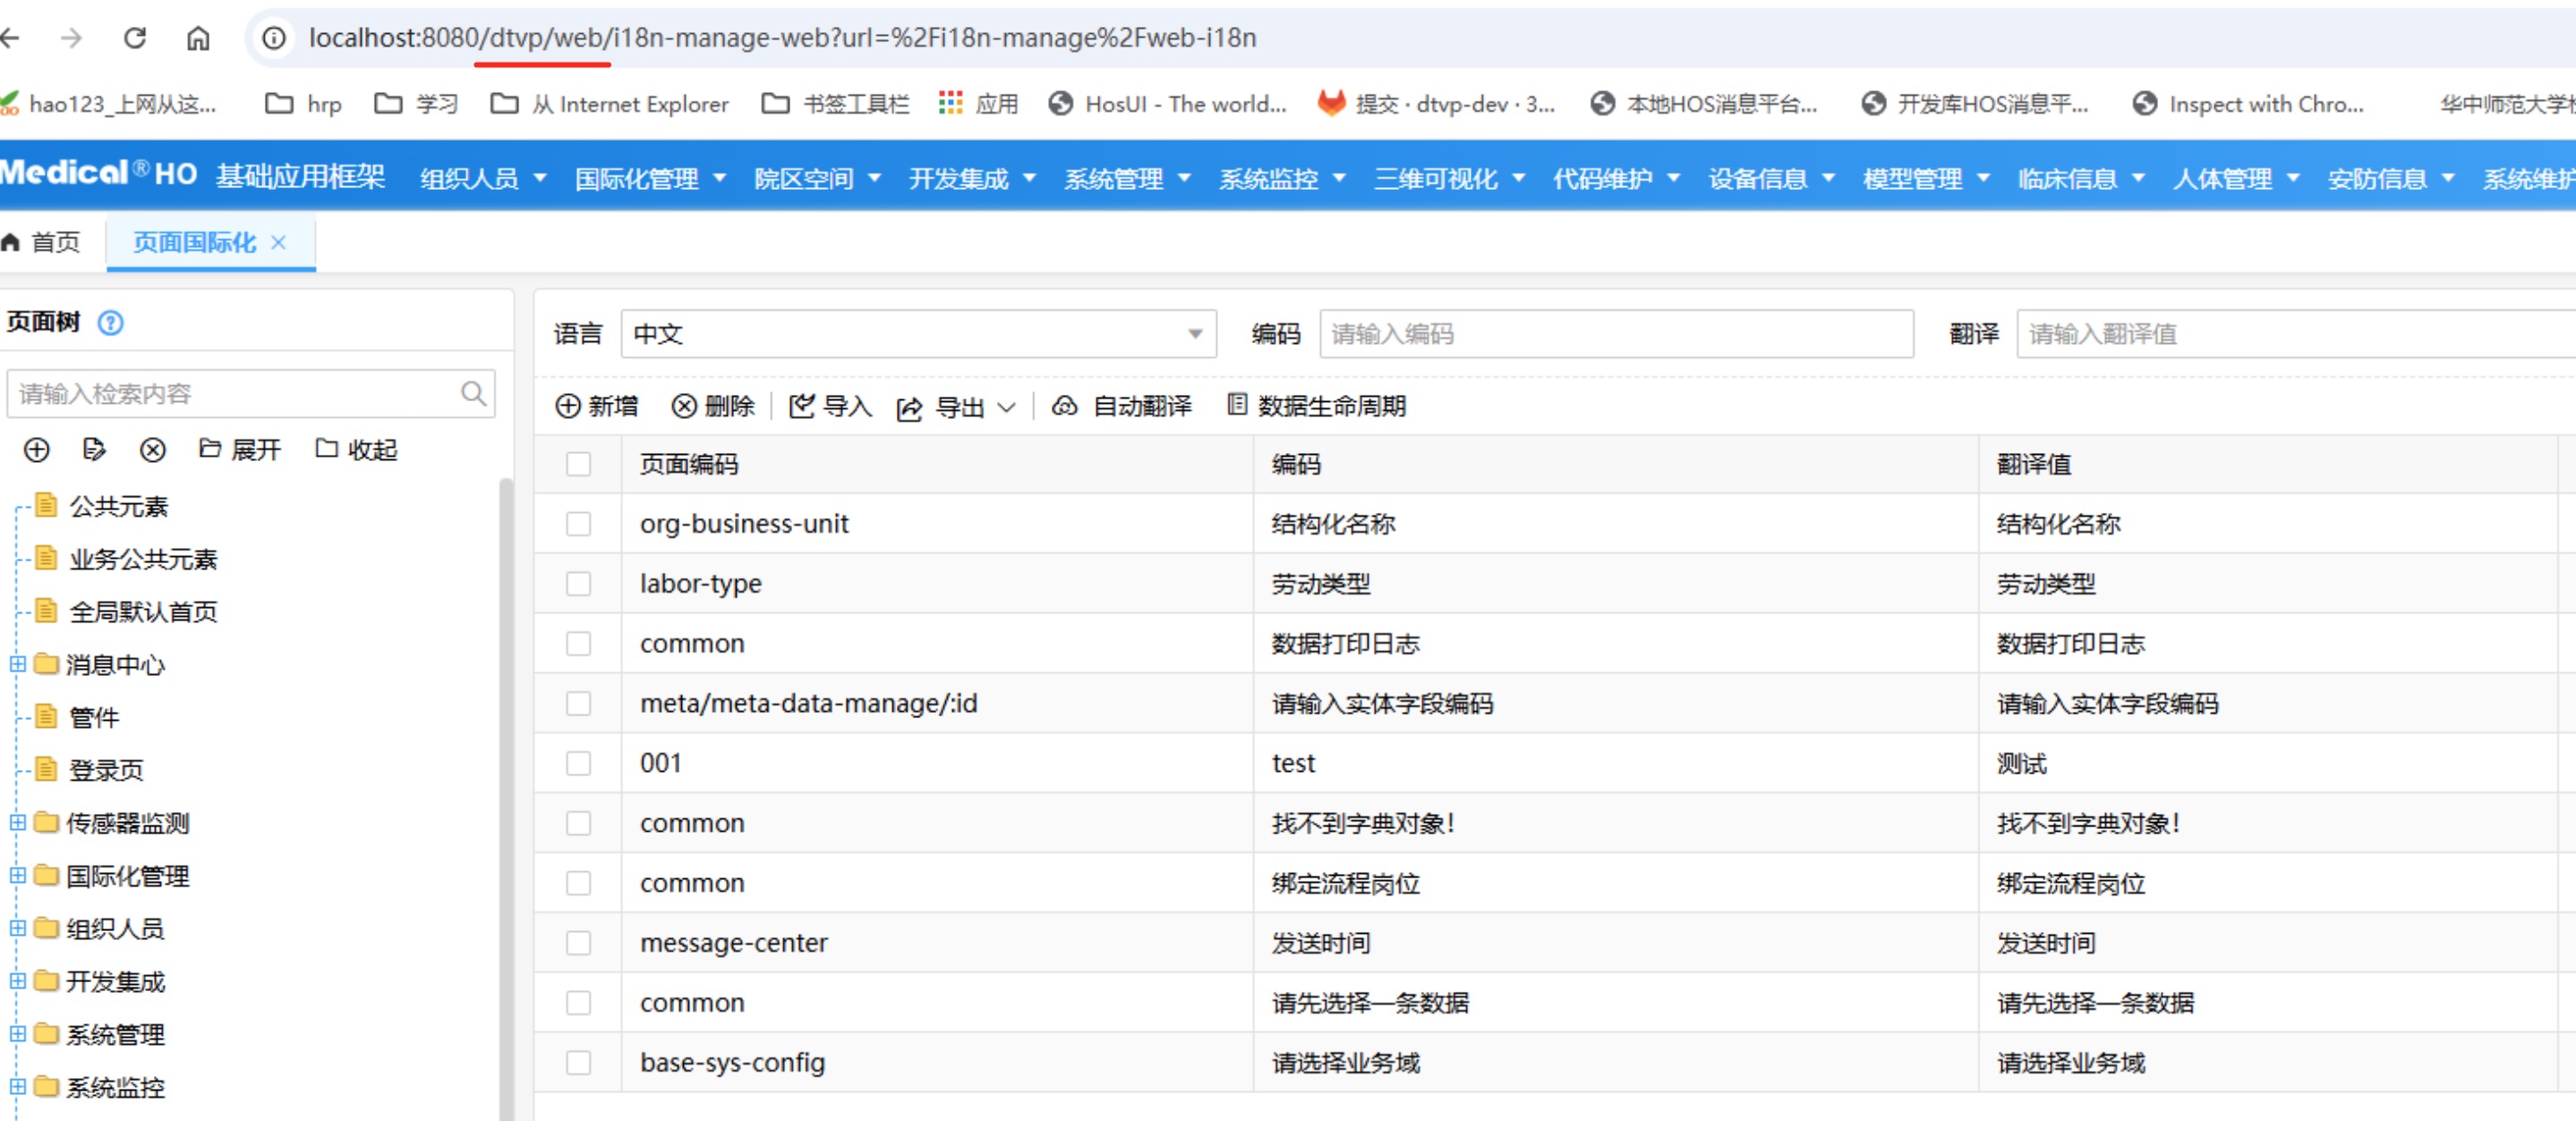Click the 展开 expand-all button
Viewport: 2576px width, 1121px height.
pyautogui.click(x=240, y=450)
